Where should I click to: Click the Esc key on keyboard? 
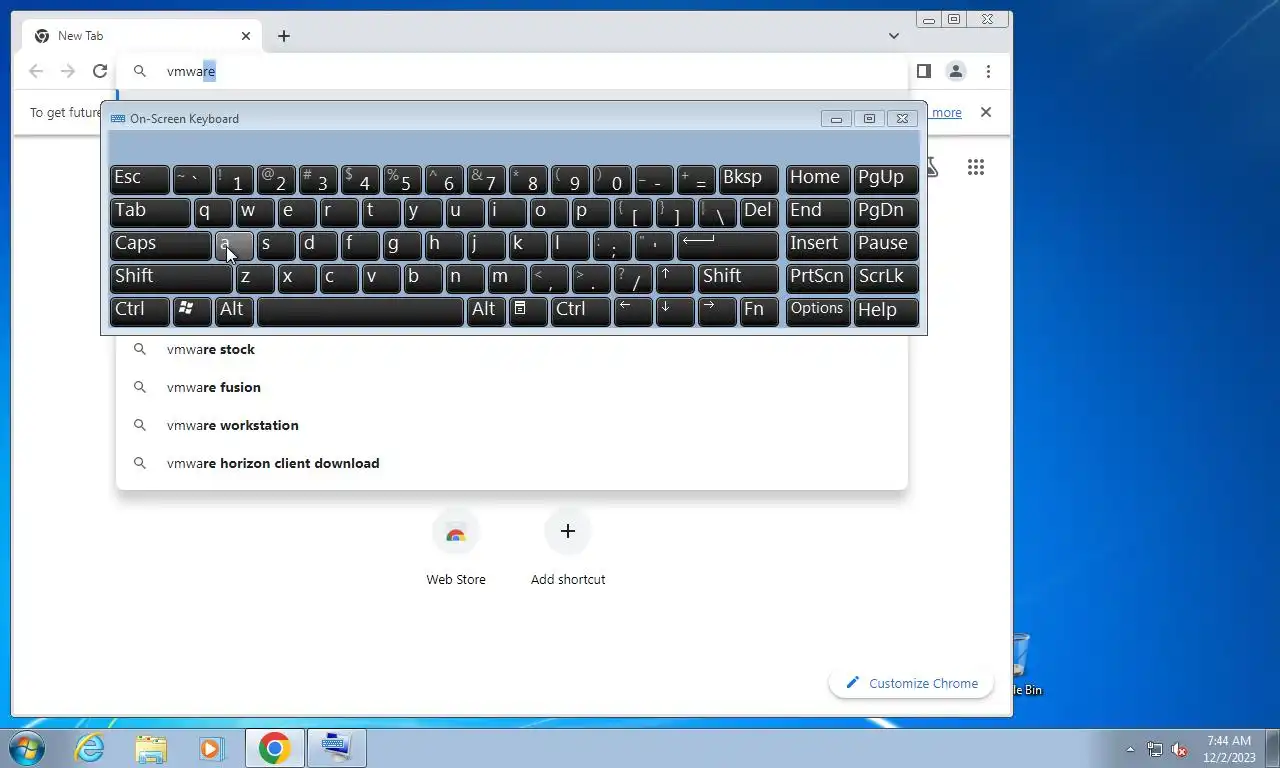tap(139, 179)
